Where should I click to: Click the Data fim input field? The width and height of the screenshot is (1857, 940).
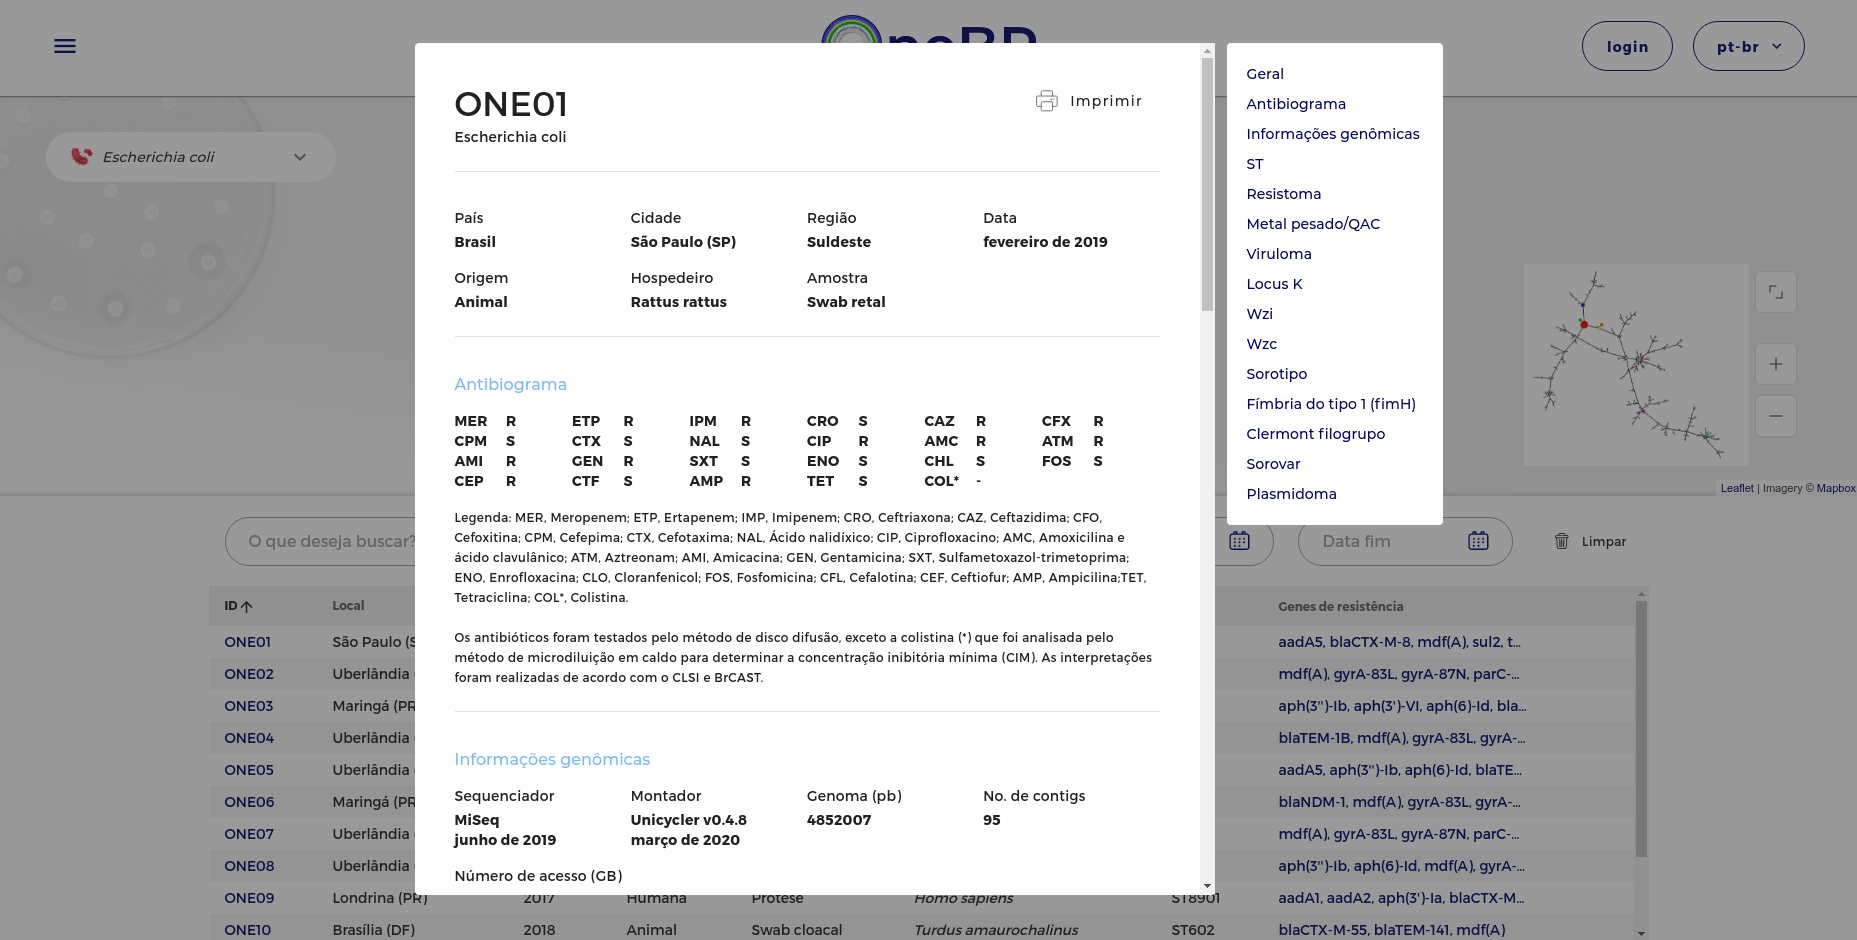click(x=1405, y=541)
